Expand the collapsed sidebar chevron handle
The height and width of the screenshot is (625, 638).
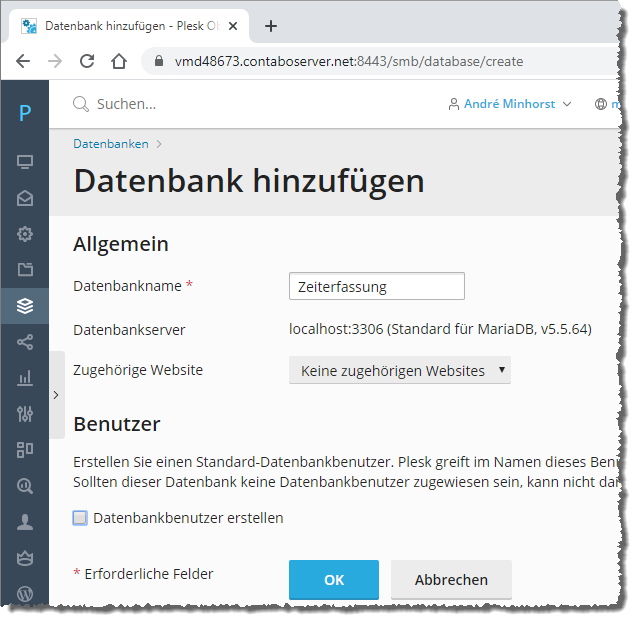[x=56, y=395]
